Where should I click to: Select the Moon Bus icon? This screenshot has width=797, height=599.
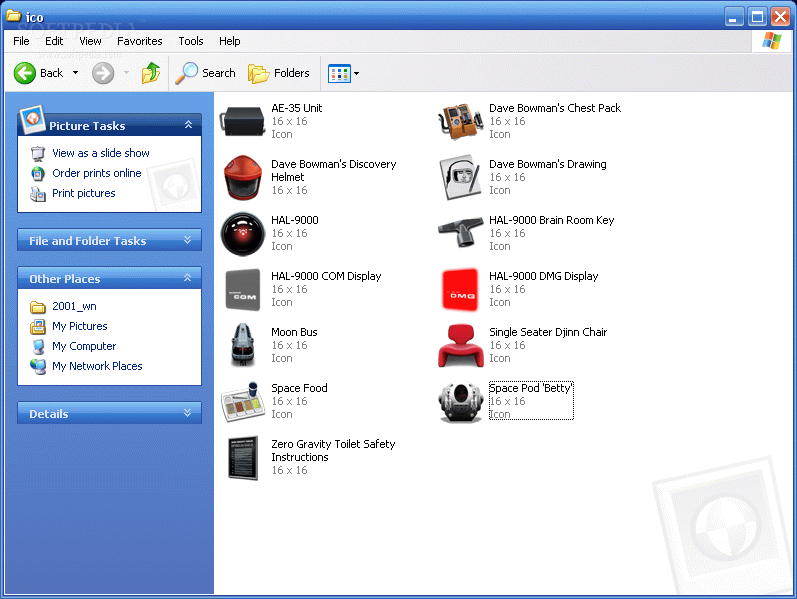tap(242, 345)
